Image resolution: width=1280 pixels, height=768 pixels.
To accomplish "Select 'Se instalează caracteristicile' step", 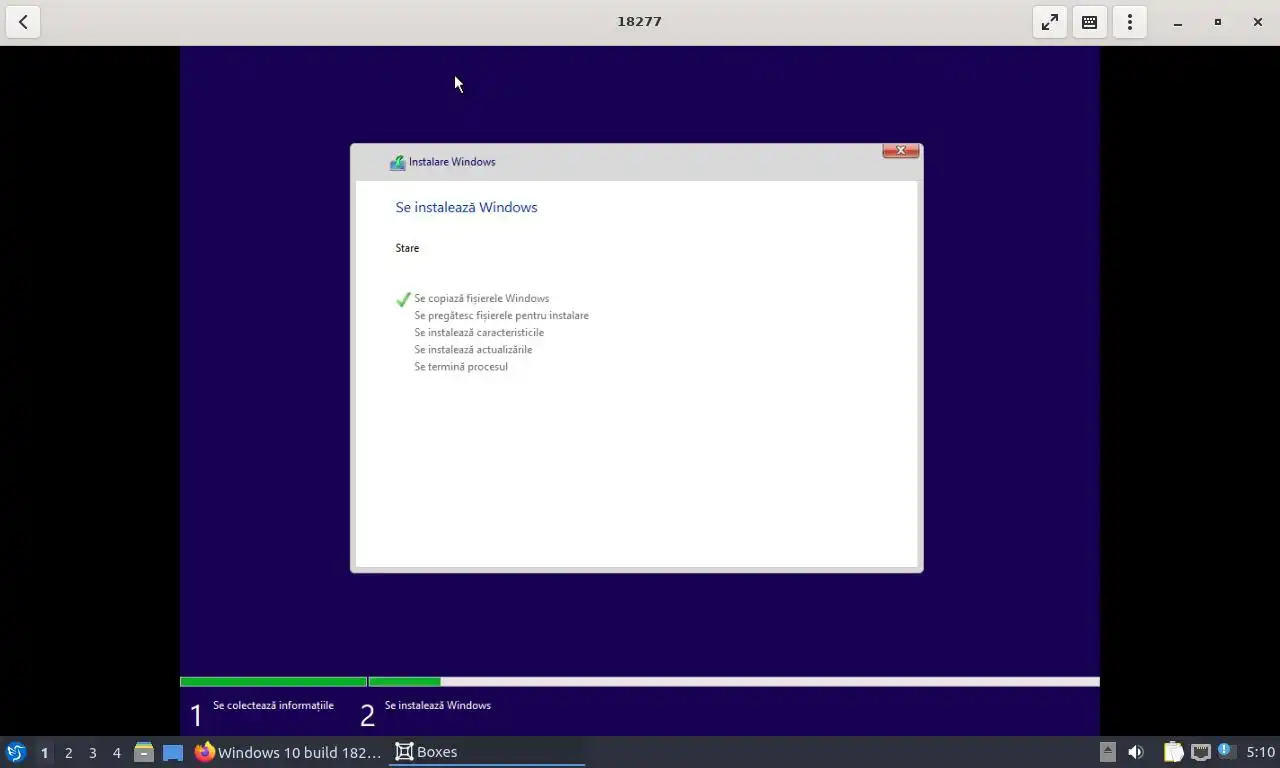I will point(479,332).
